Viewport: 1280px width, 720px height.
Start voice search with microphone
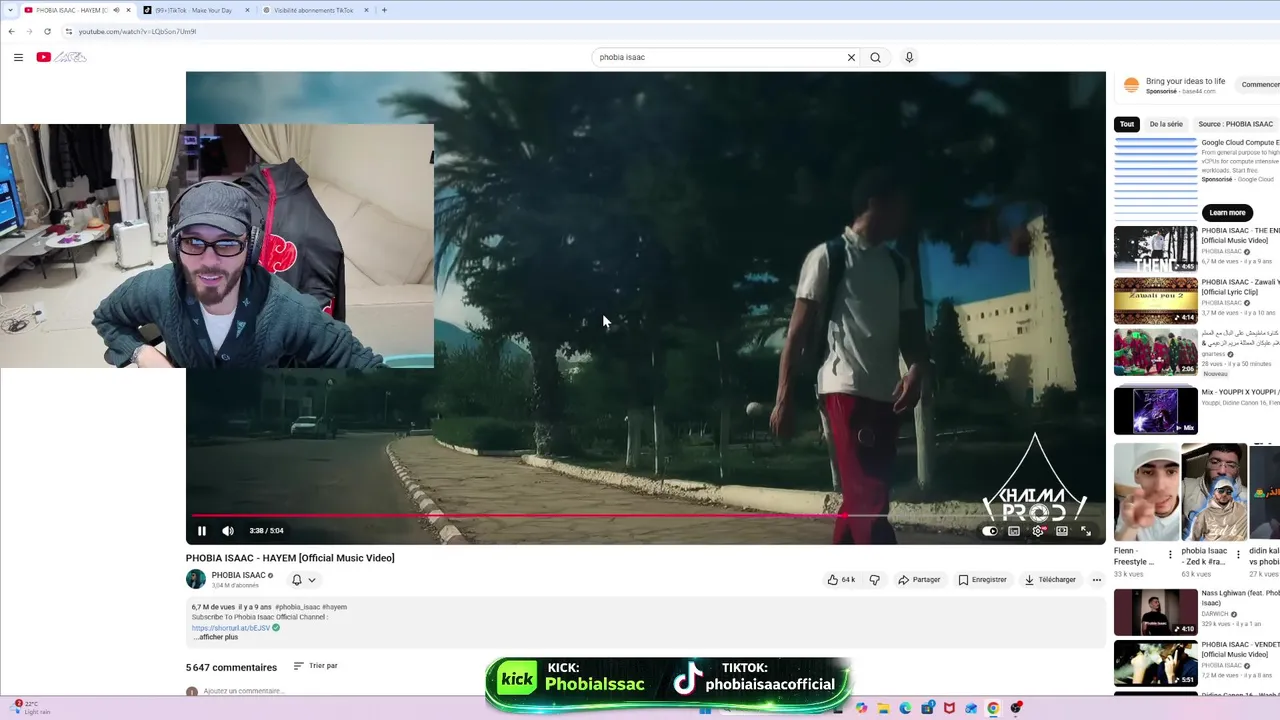(x=909, y=57)
